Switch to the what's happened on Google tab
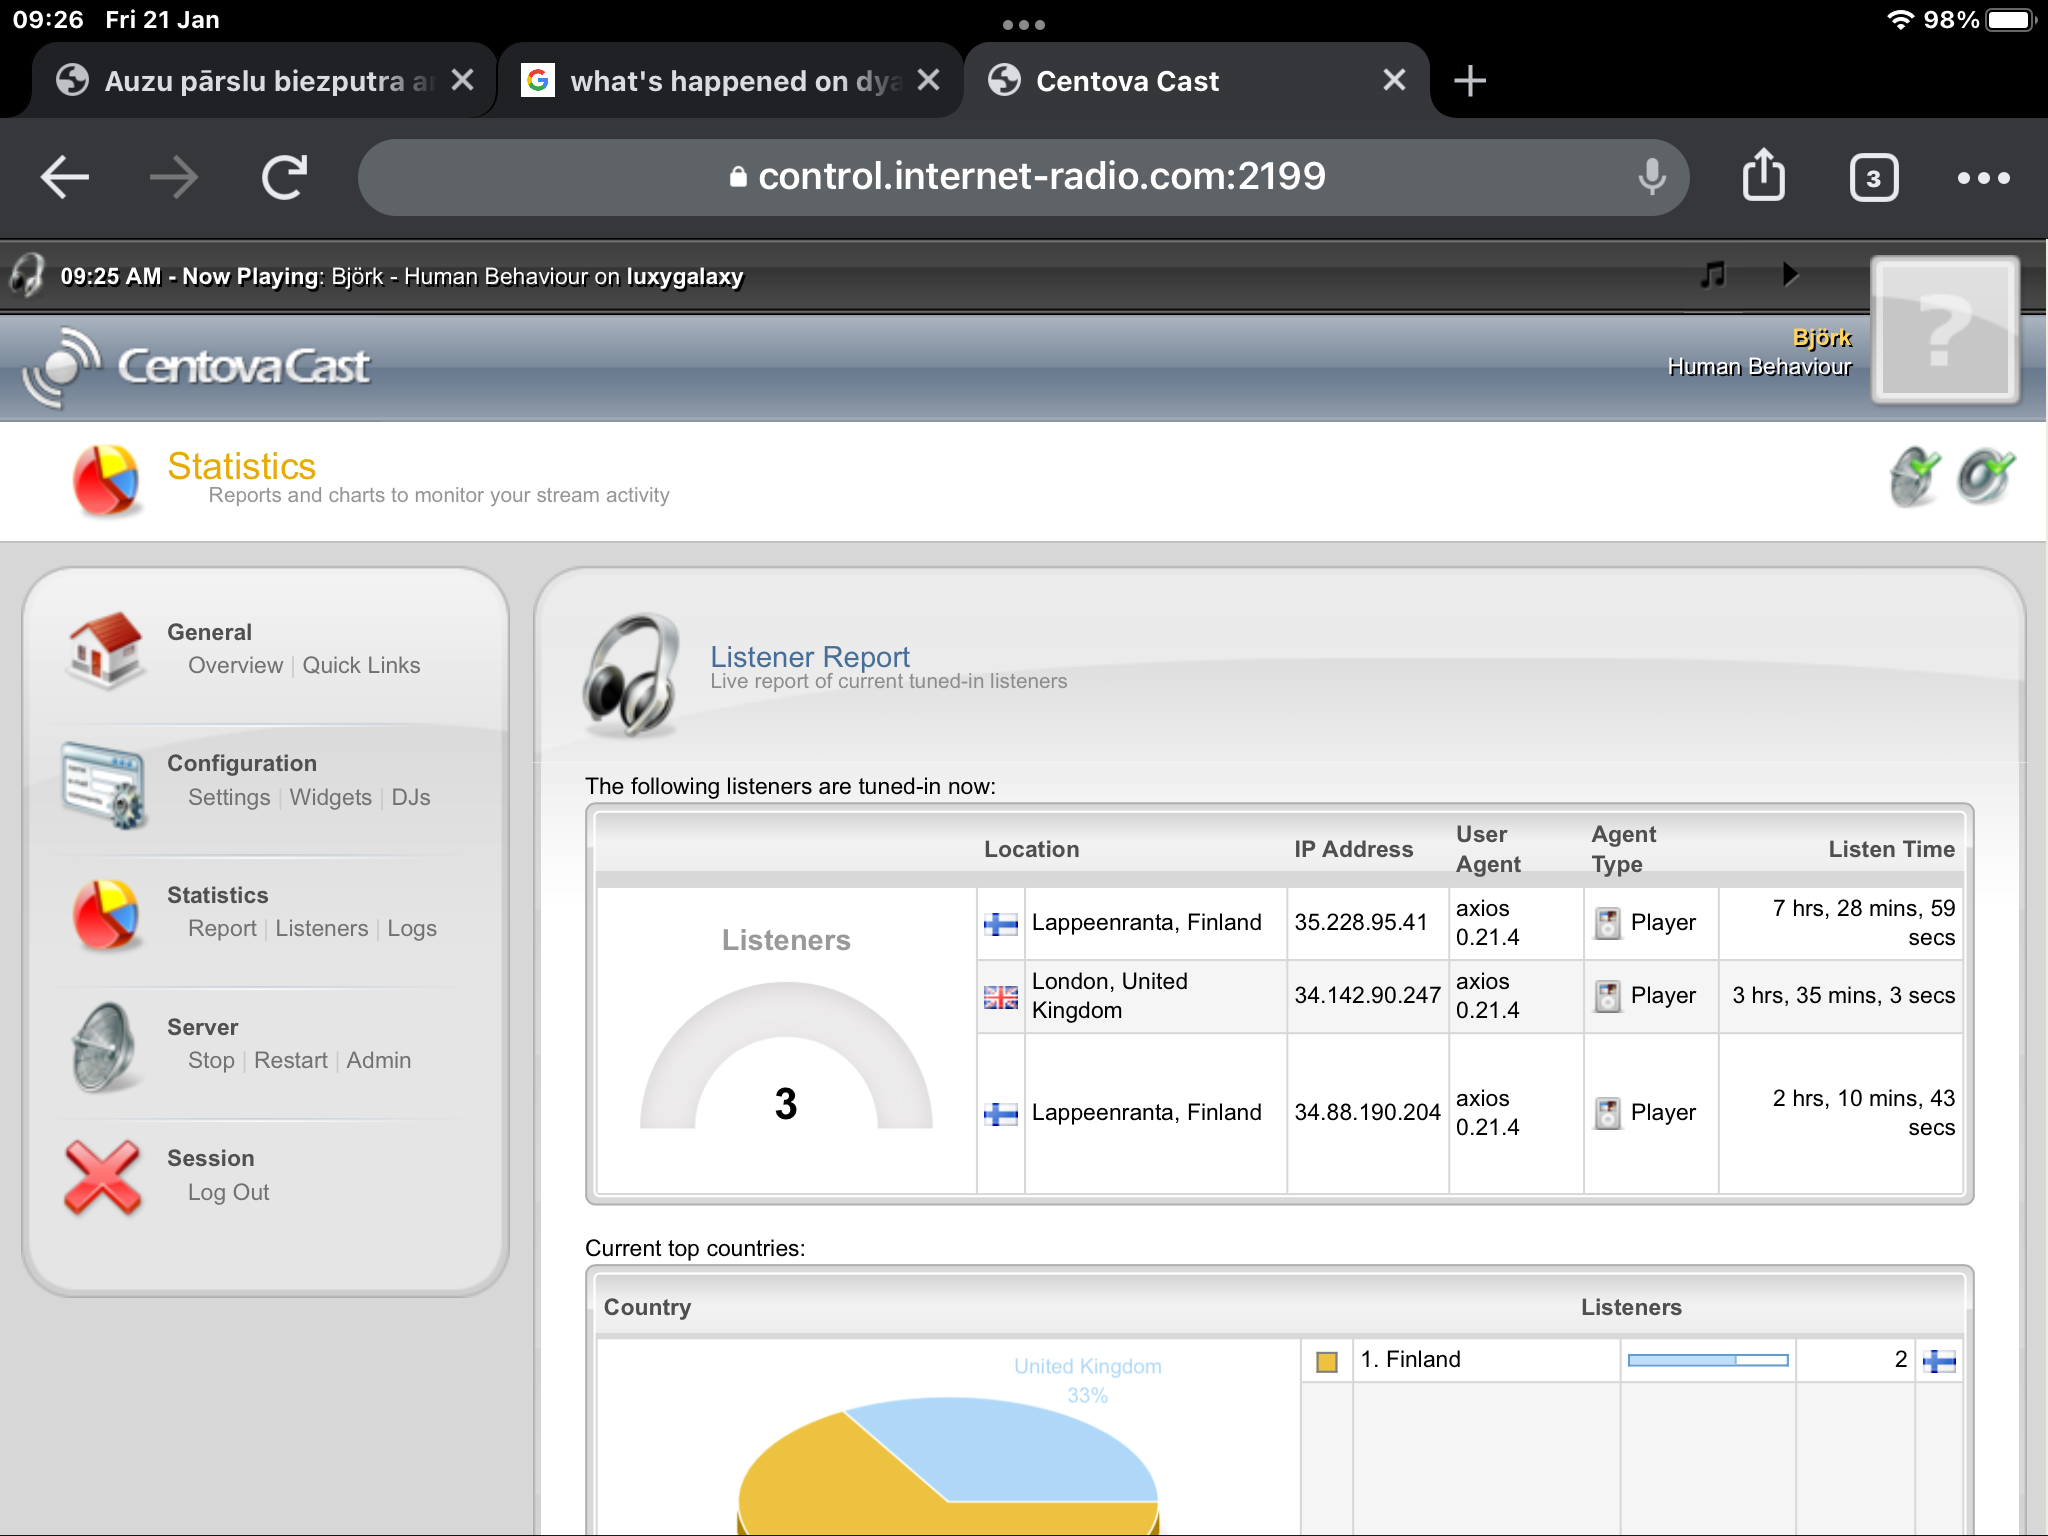Viewport: 2048px width, 1536px height. click(x=720, y=81)
